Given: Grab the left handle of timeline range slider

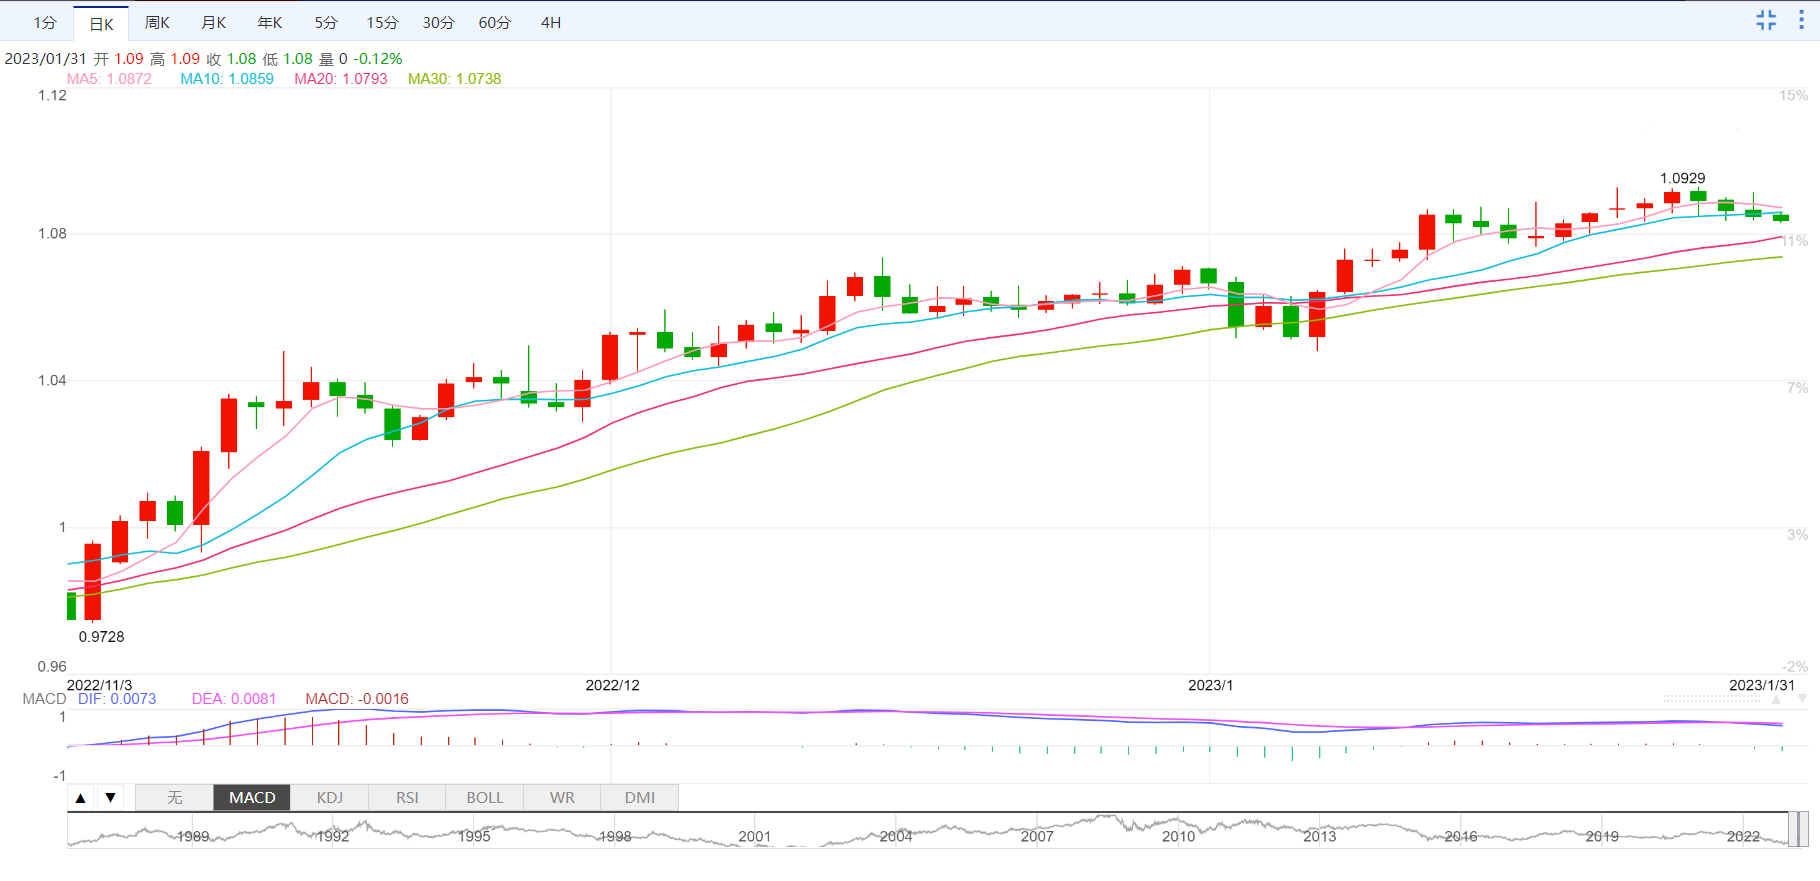Looking at the screenshot, I should tap(1793, 829).
